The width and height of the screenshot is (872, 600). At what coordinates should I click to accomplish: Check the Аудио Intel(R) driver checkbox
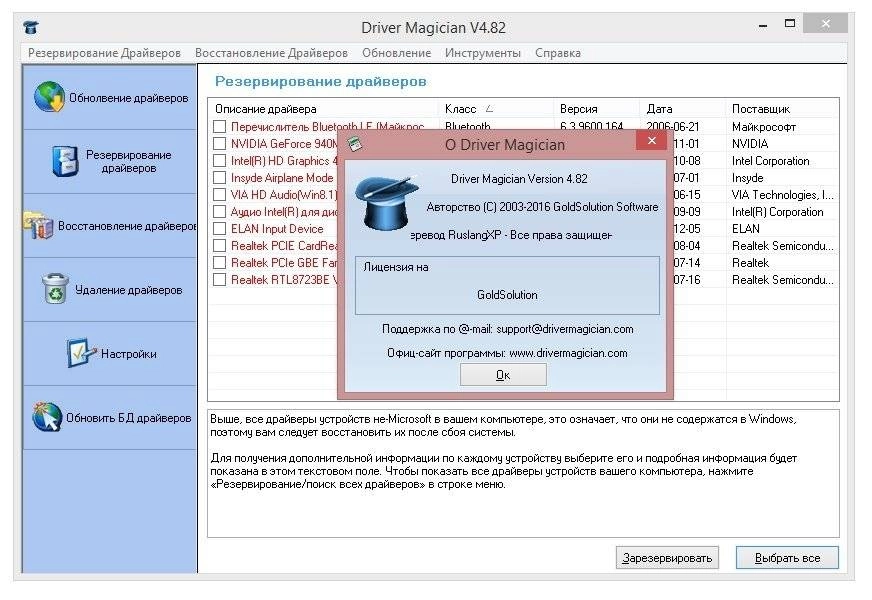pyautogui.click(x=220, y=212)
